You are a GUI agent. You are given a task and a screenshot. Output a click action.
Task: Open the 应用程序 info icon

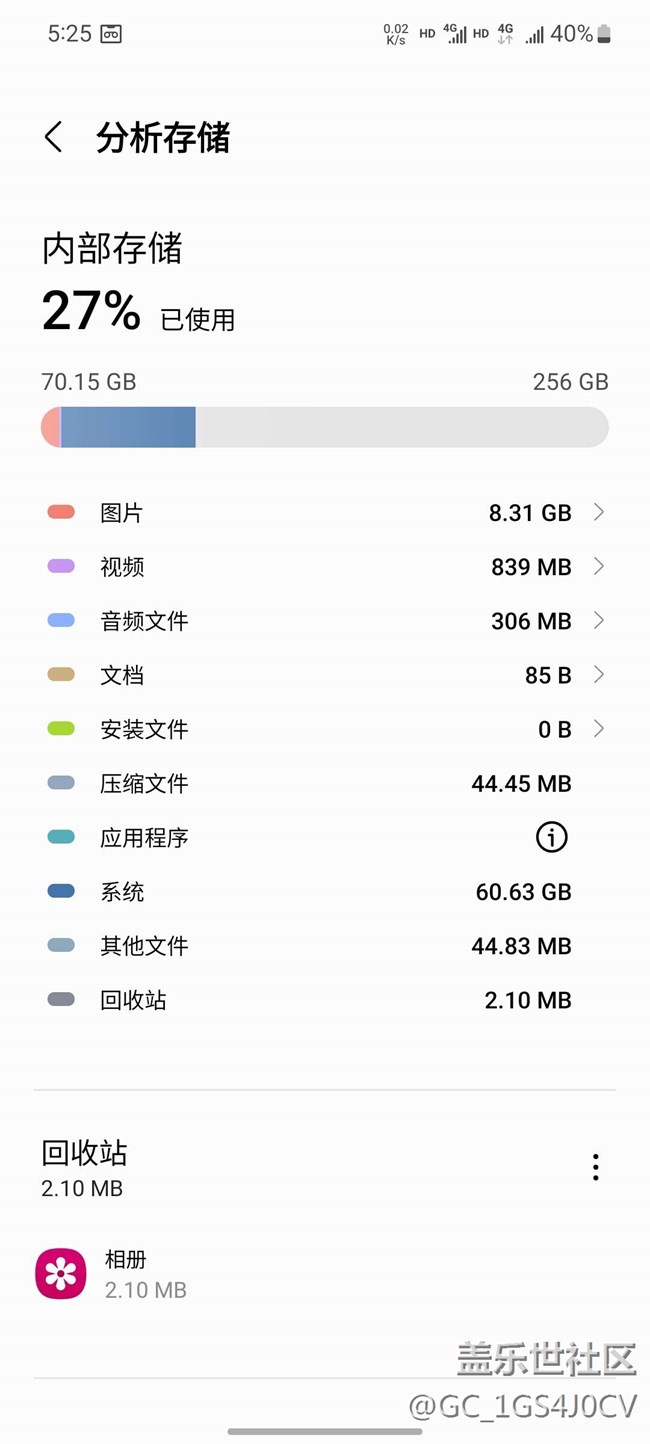[551, 838]
